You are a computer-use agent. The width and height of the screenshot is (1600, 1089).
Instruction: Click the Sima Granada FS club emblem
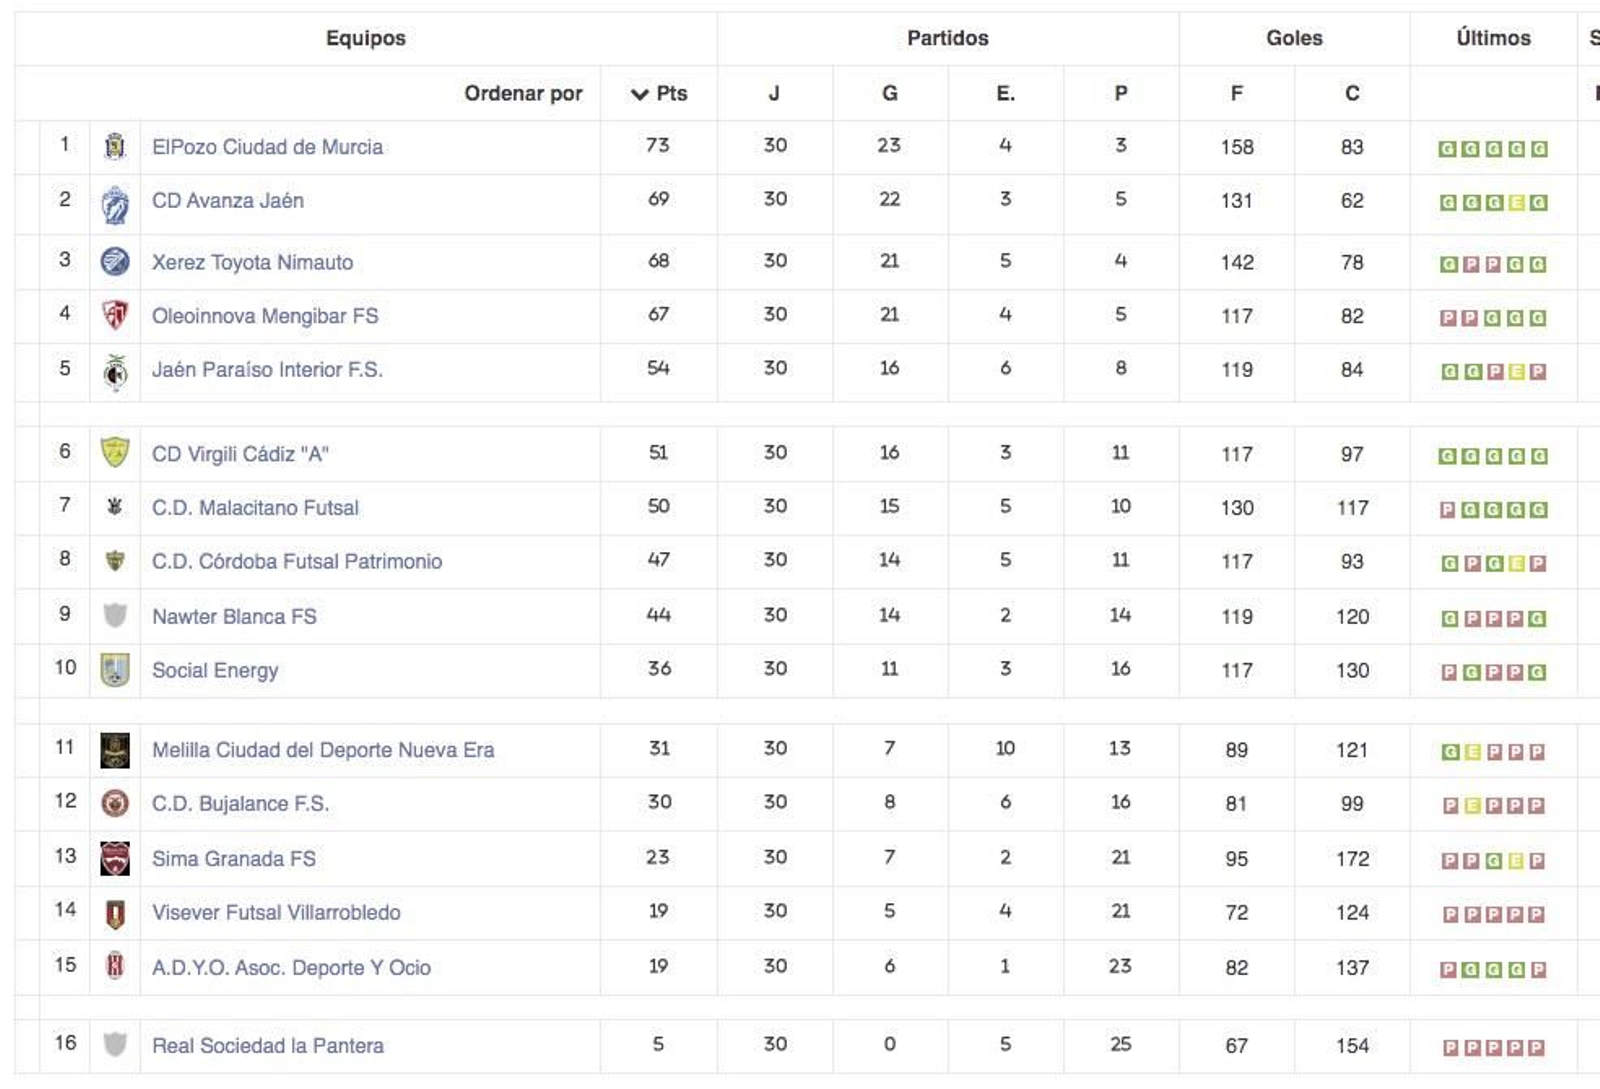(117, 857)
